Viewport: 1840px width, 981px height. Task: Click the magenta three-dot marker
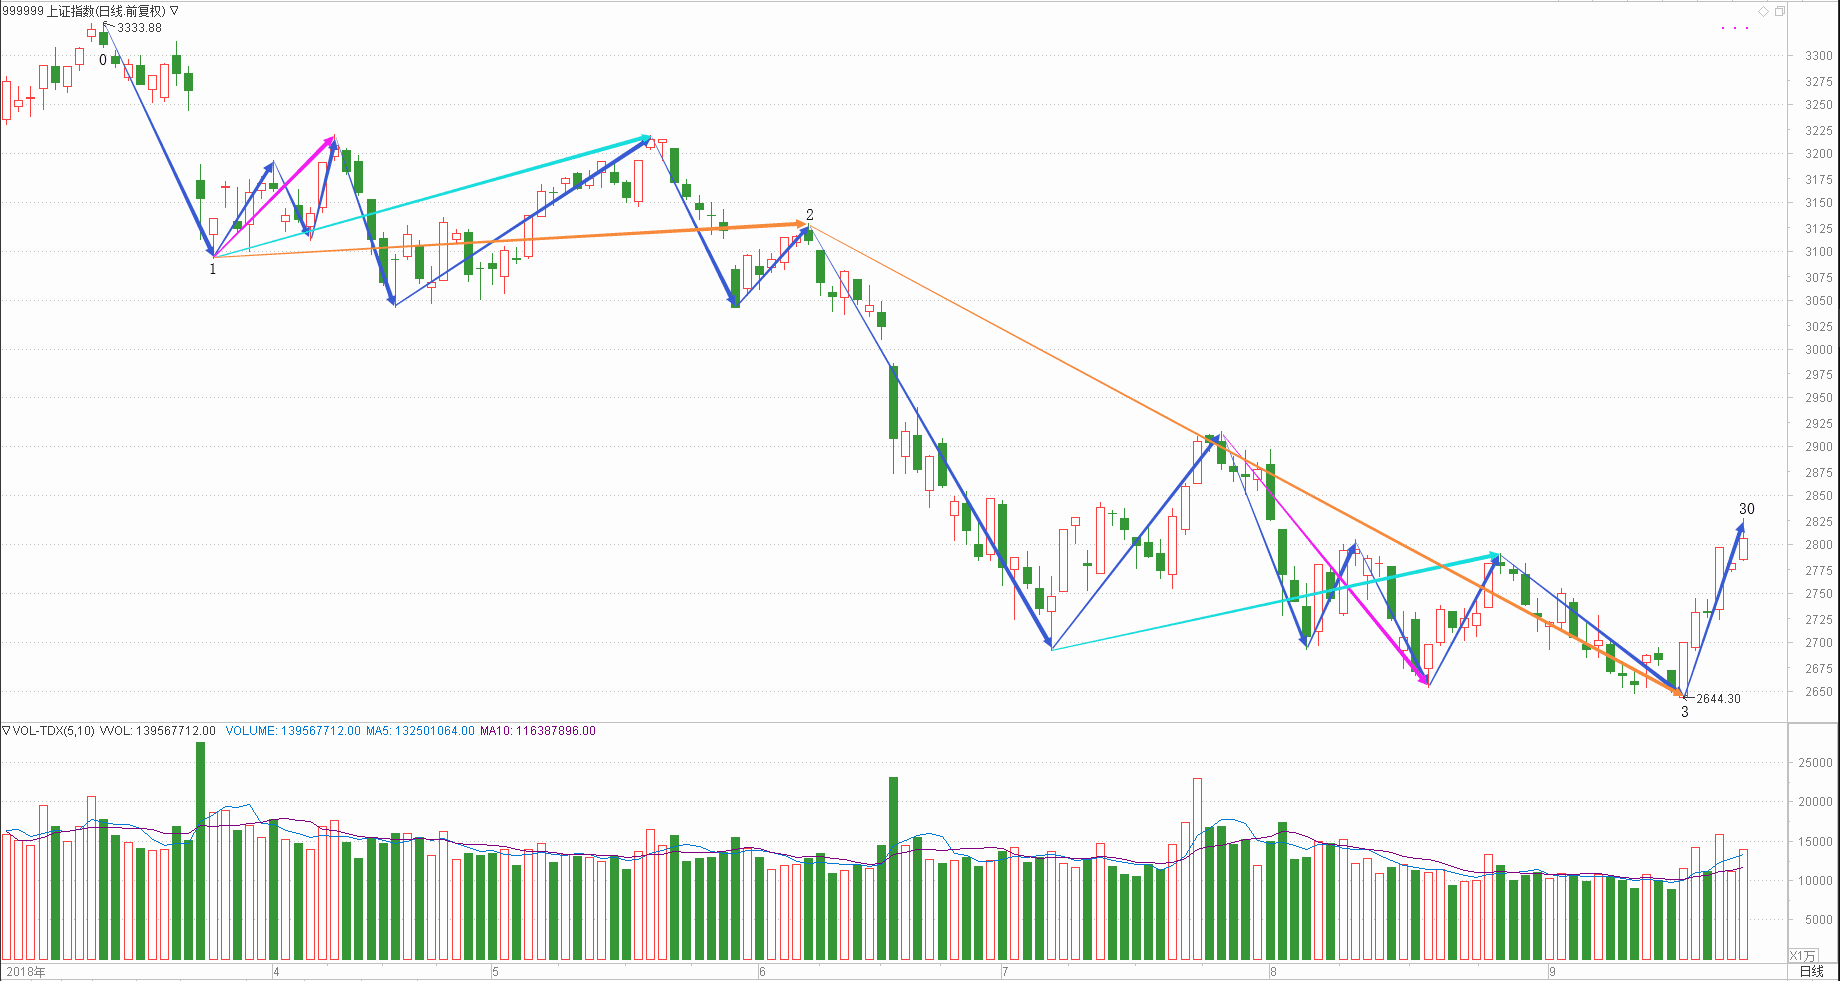[x=1735, y=28]
